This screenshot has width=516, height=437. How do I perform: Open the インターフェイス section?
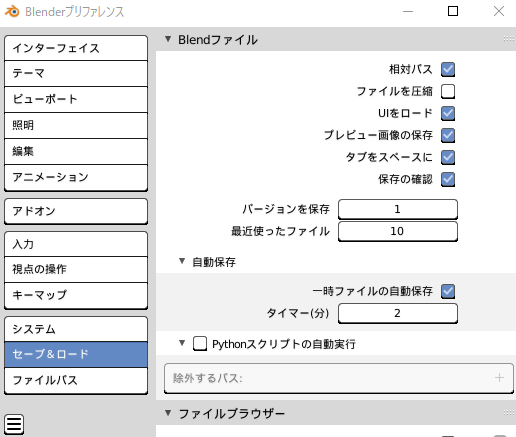tap(76, 48)
